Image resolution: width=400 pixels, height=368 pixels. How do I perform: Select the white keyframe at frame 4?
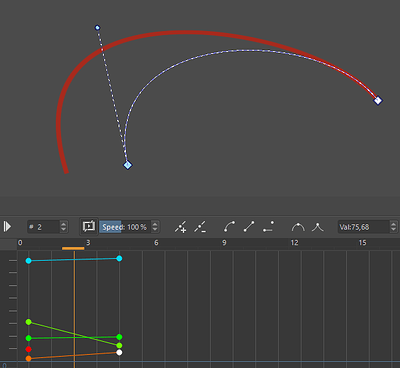click(x=119, y=352)
